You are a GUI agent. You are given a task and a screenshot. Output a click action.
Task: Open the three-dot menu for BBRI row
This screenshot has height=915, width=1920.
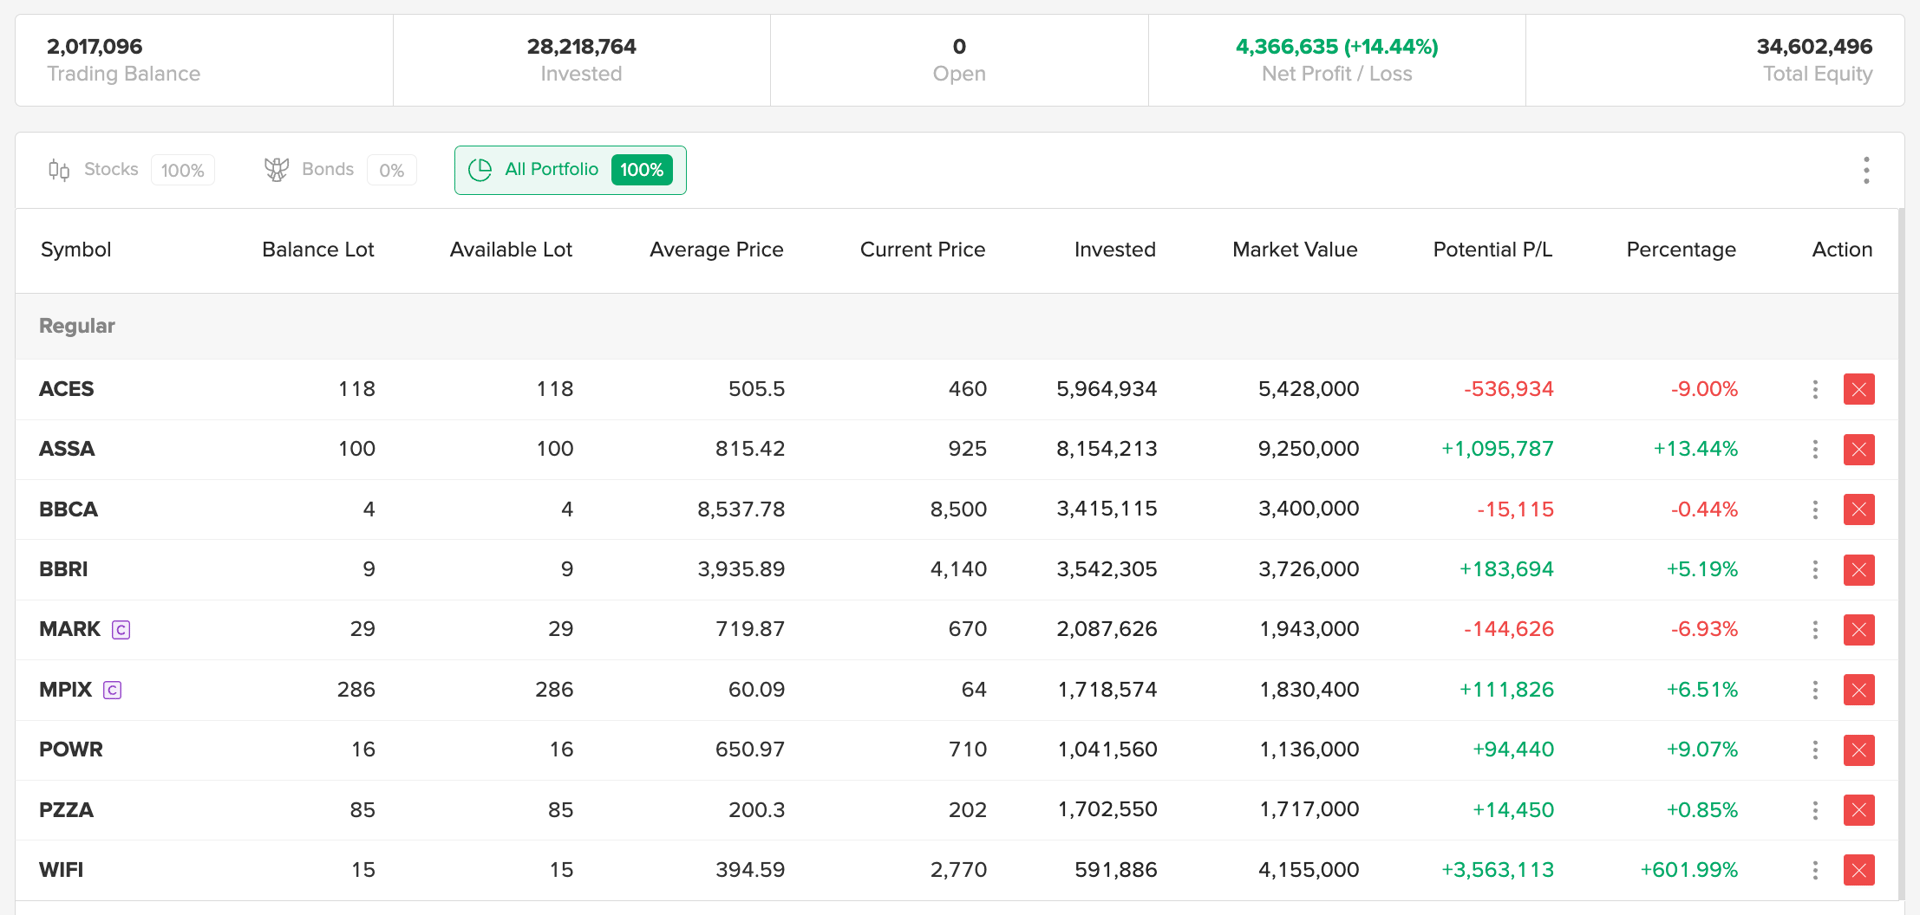[x=1815, y=569]
